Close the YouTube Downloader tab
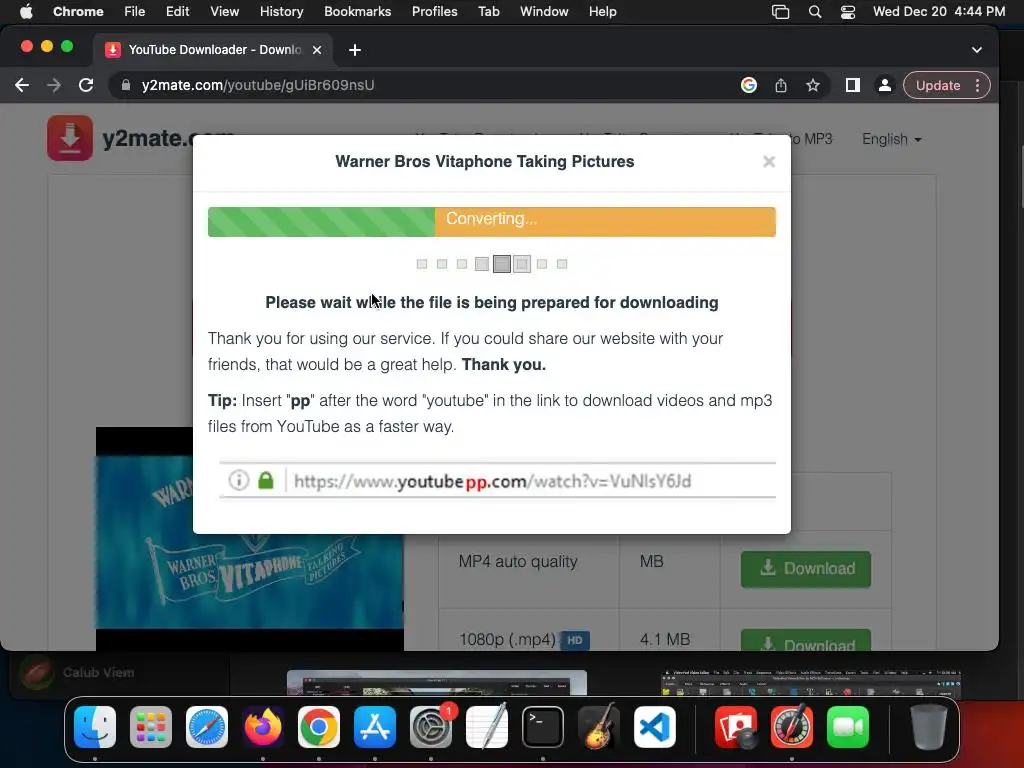Image resolution: width=1024 pixels, height=768 pixels. [x=317, y=50]
